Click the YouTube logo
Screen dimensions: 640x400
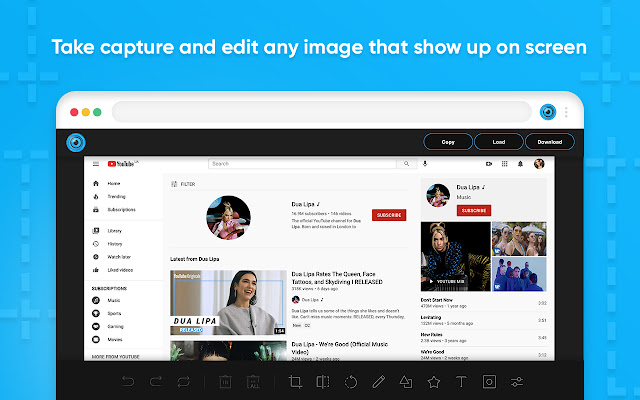coord(123,164)
